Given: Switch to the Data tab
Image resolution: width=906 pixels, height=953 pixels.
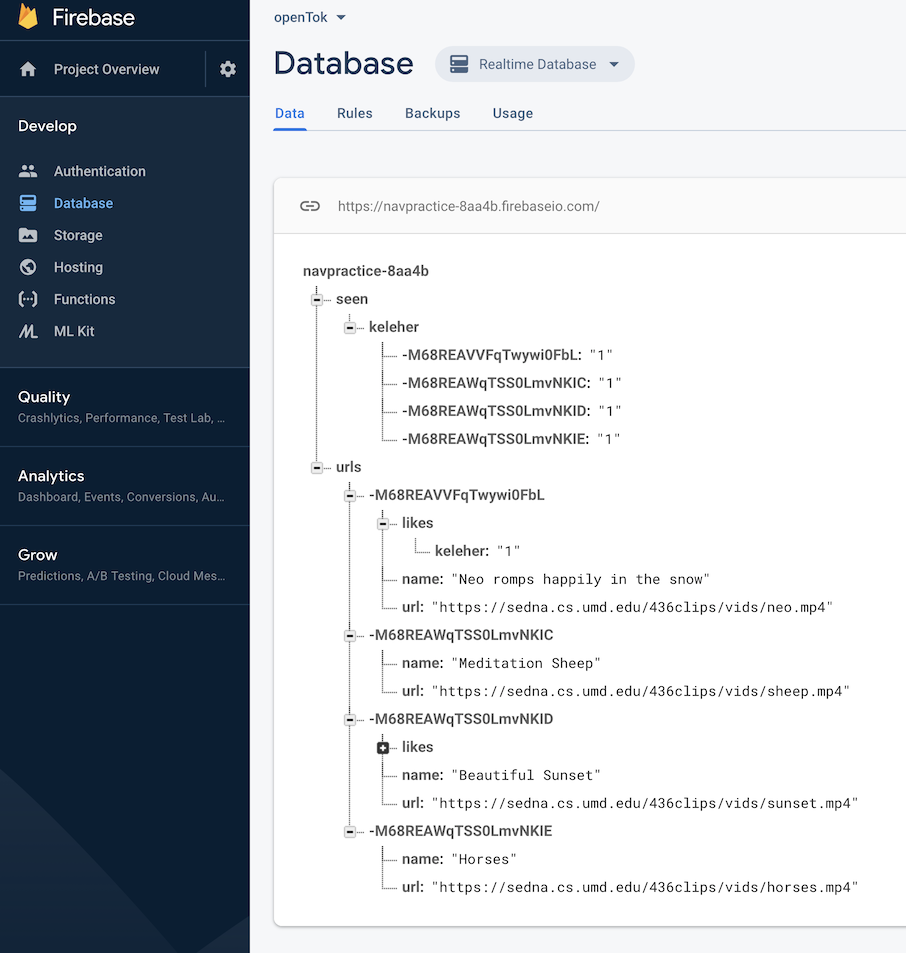Looking at the screenshot, I should pyautogui.click(x=290, y=114).
